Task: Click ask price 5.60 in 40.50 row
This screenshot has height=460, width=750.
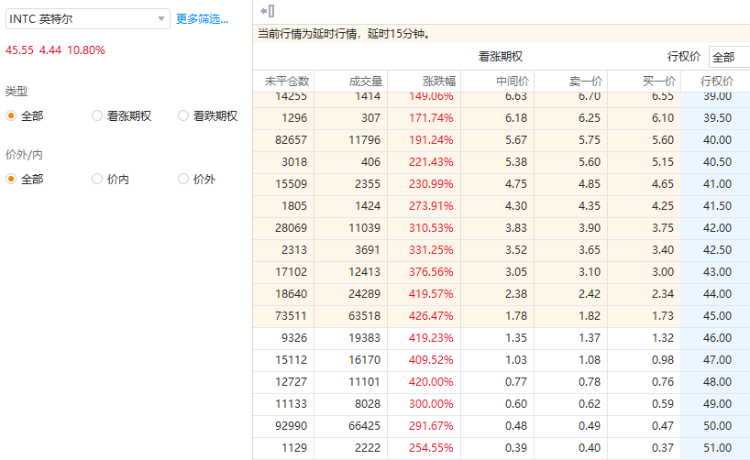Action: pos(589,162)
